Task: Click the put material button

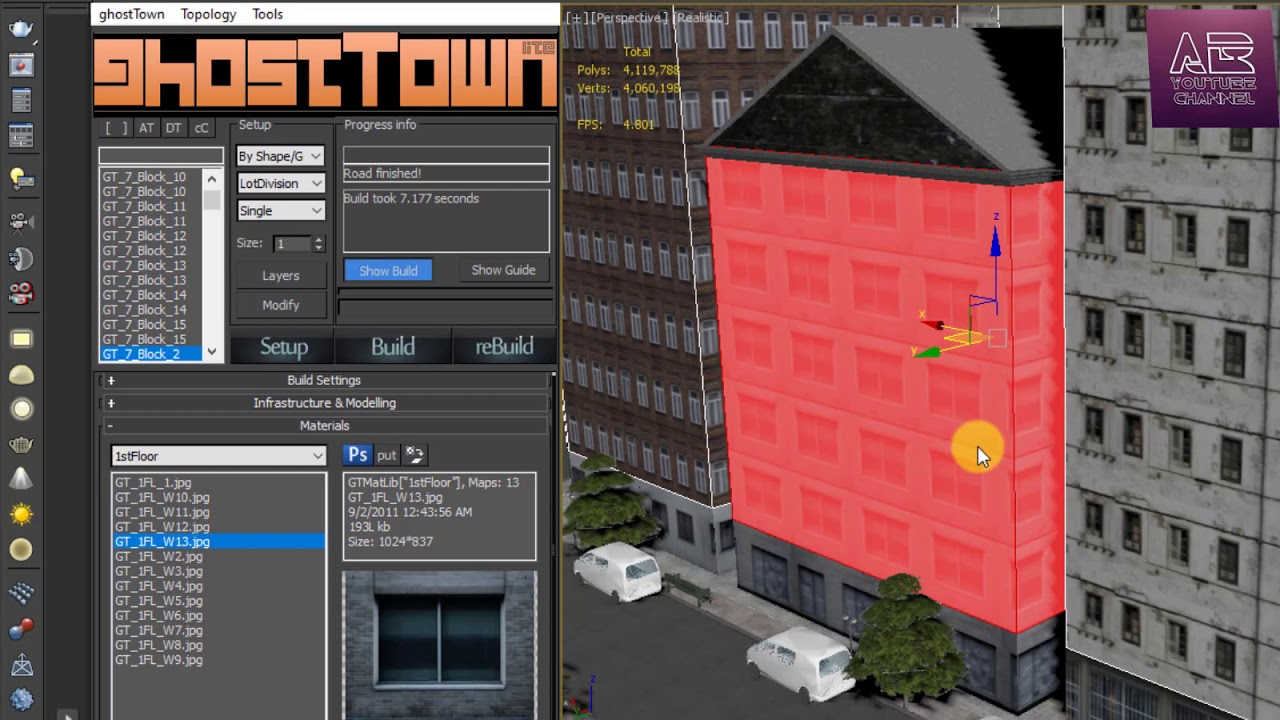Action: point(387,455)
